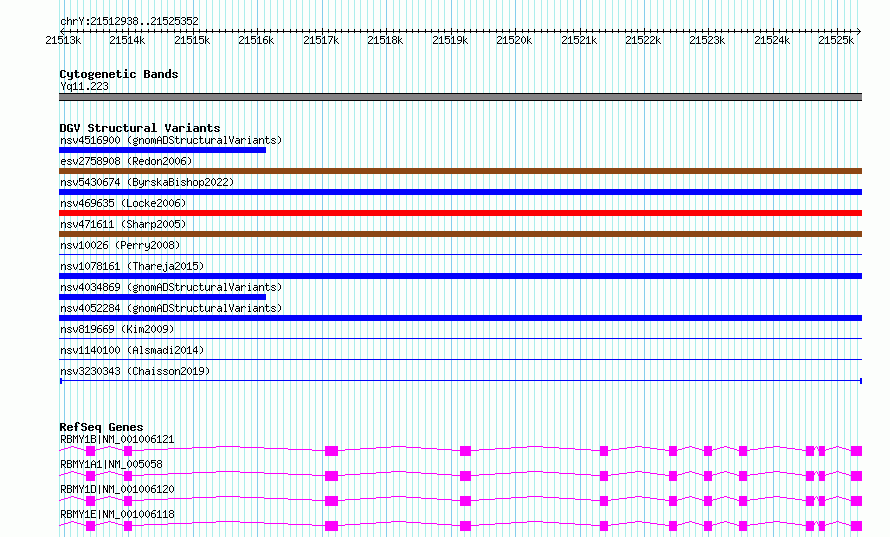Click the 21525k ruler label
Screen dimensions: 890x537
point(836,40)
